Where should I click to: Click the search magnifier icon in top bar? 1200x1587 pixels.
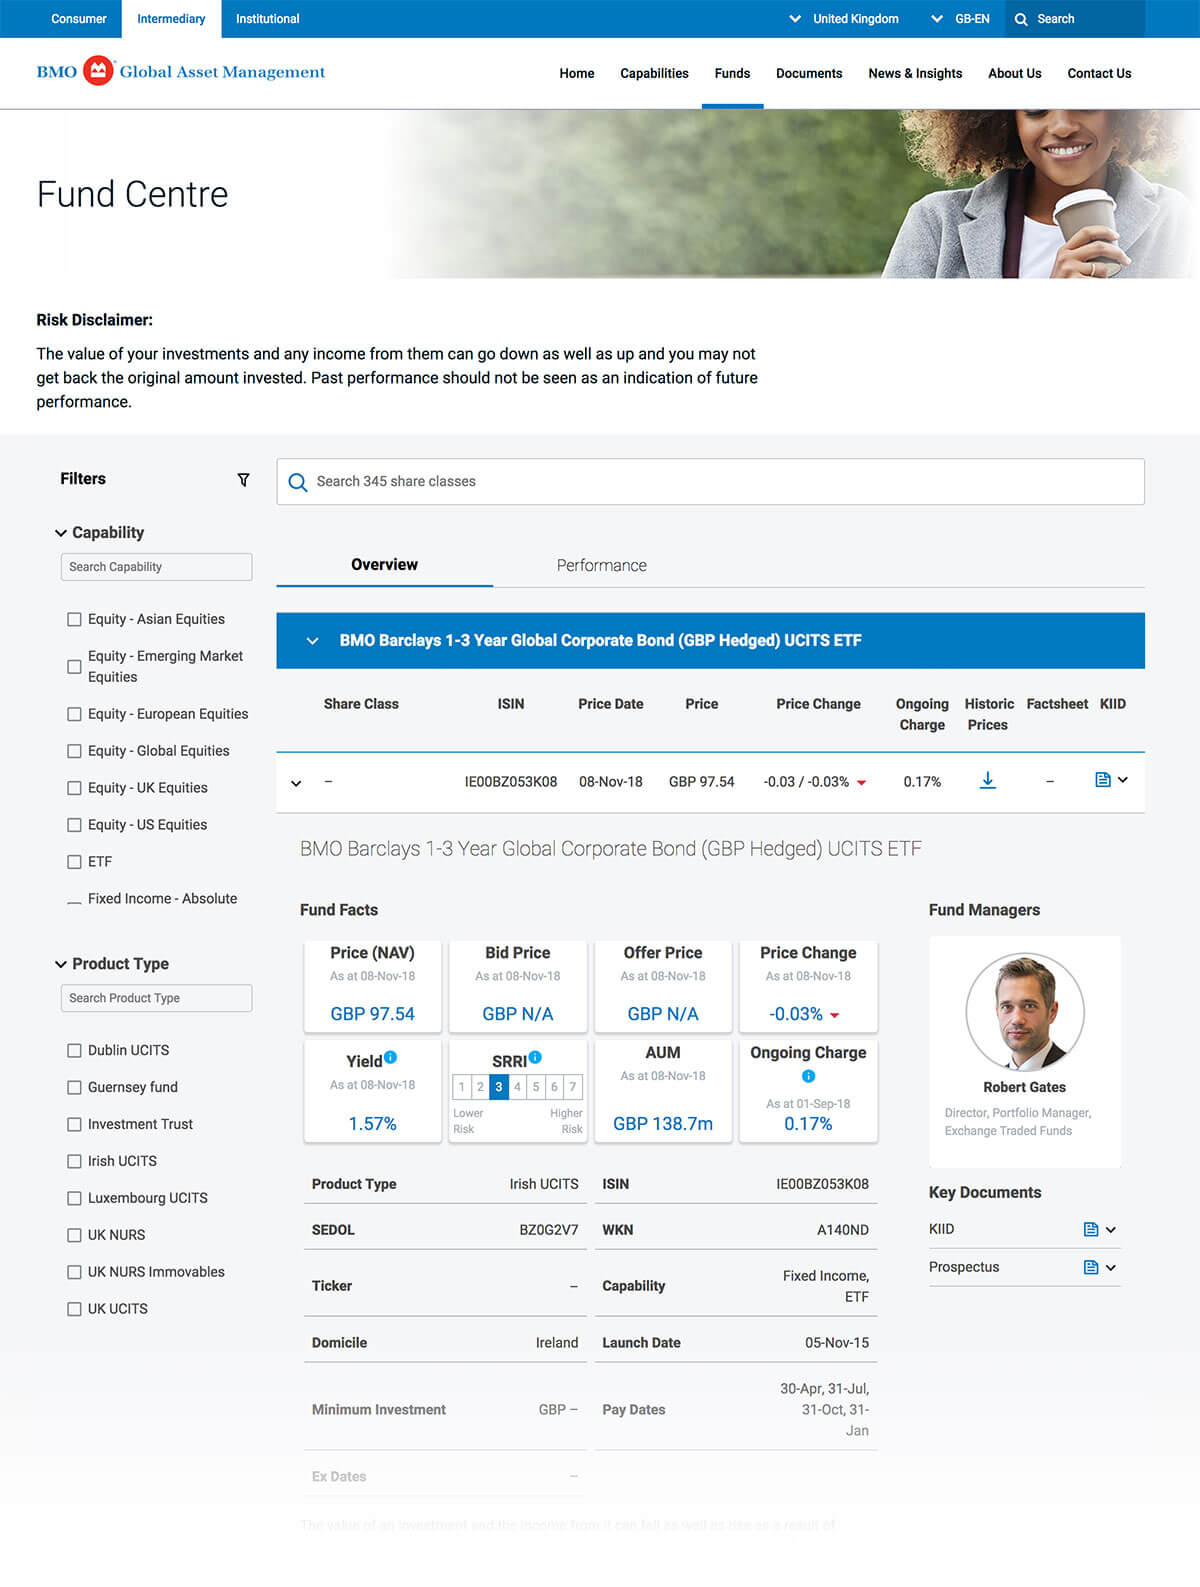[1021, 19]
